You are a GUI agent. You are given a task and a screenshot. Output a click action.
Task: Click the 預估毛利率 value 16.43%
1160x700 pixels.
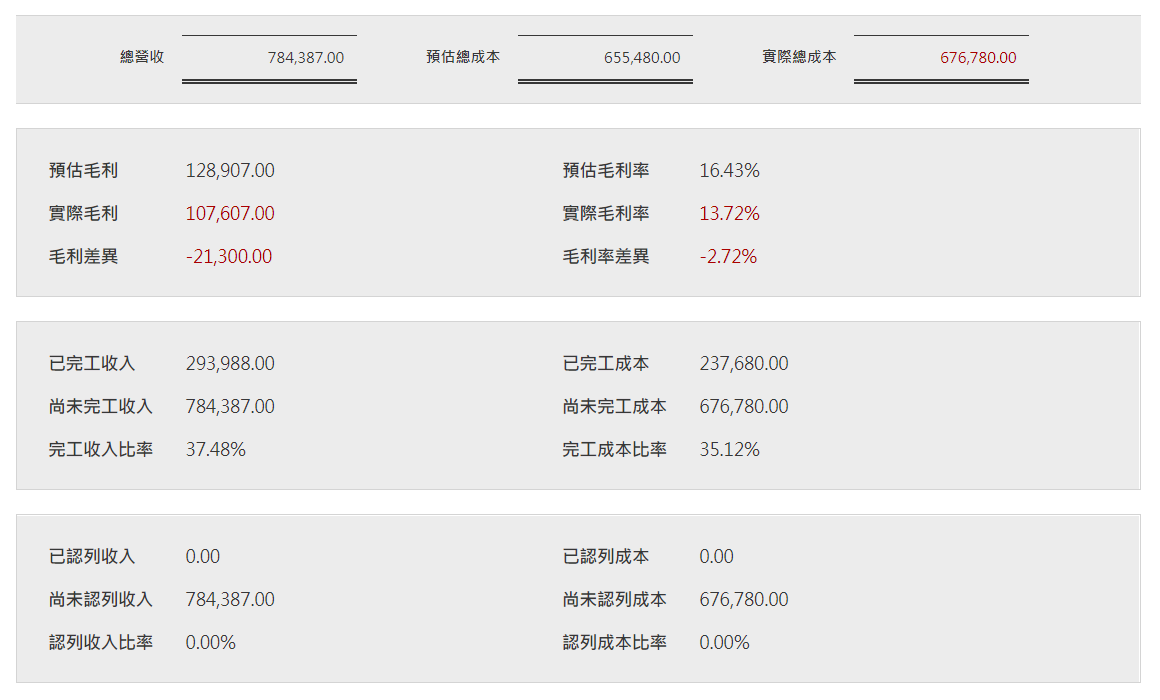point(729,171)
